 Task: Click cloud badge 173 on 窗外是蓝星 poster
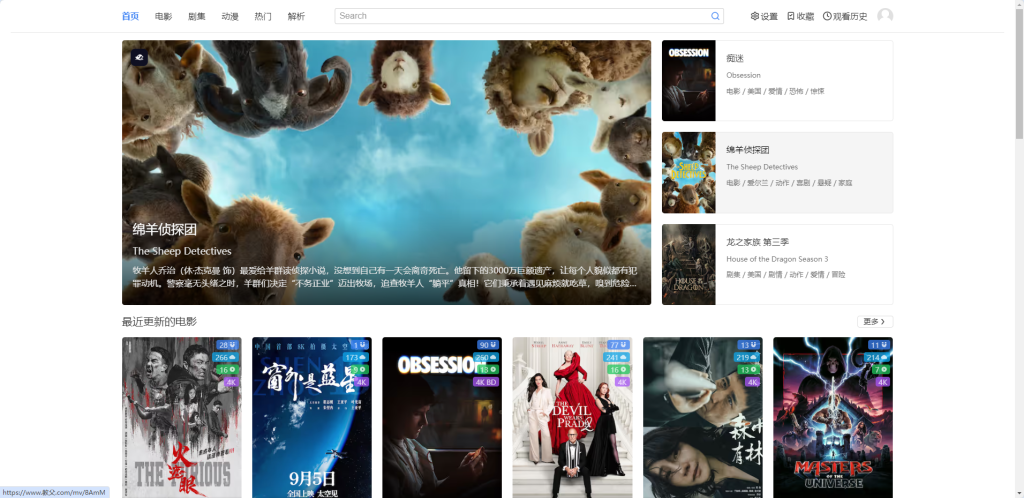coord(356,358)
